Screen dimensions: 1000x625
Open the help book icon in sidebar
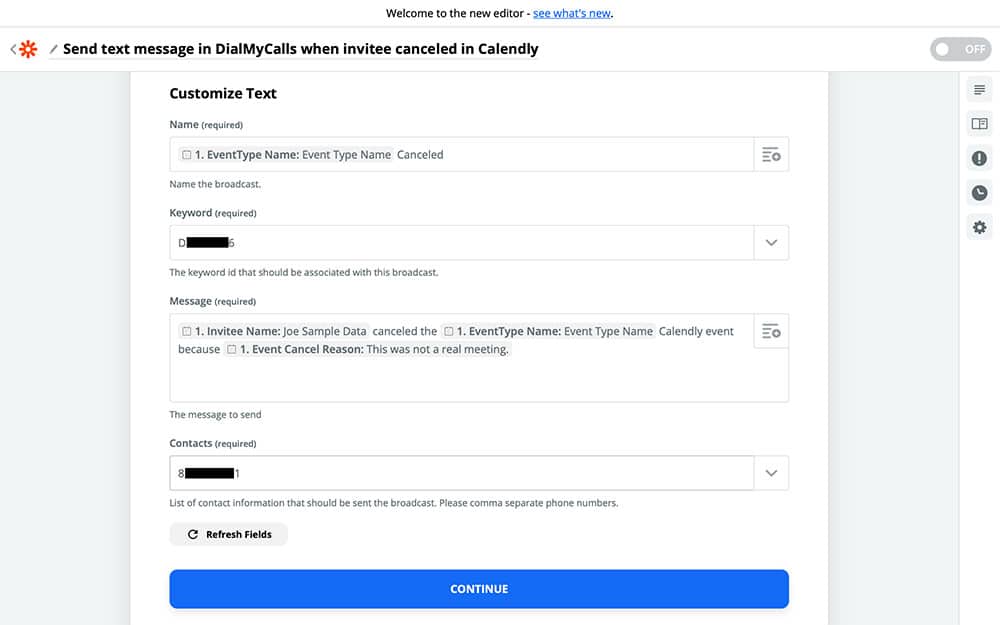point(979,124)
